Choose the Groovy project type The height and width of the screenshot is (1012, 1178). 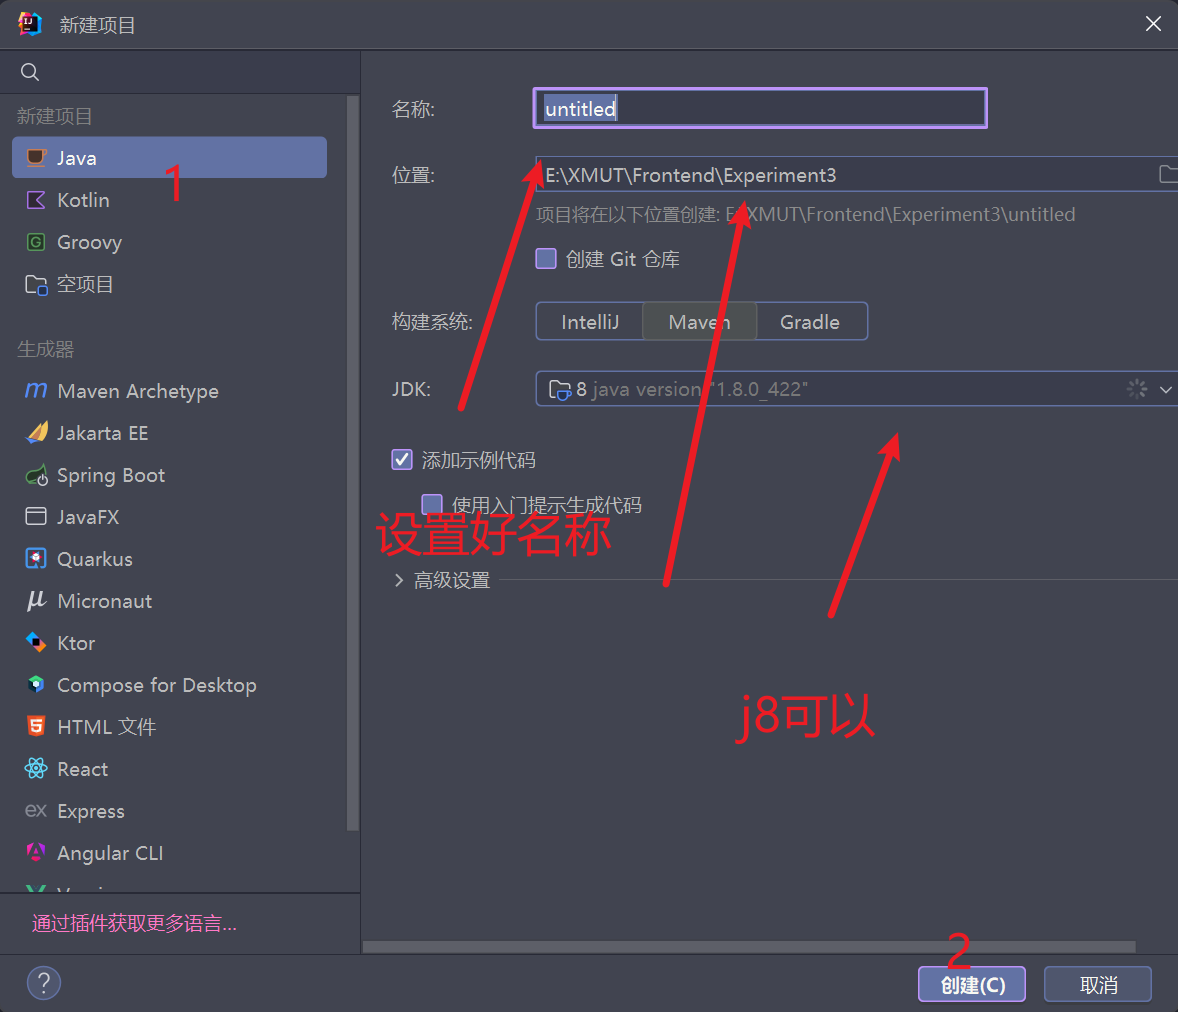click(x=169, y=242)
